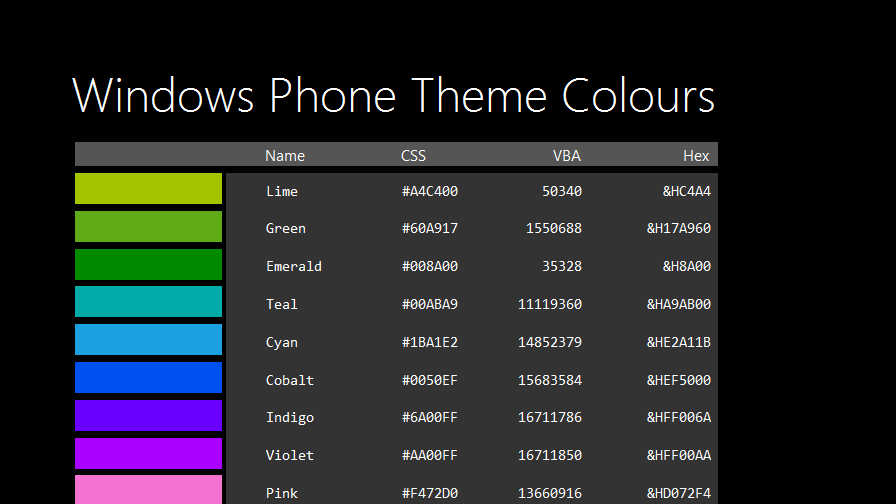Viewport: 896px width, 504px height.
Task: Click Hex value &H17A960
Action: point(679,229)
